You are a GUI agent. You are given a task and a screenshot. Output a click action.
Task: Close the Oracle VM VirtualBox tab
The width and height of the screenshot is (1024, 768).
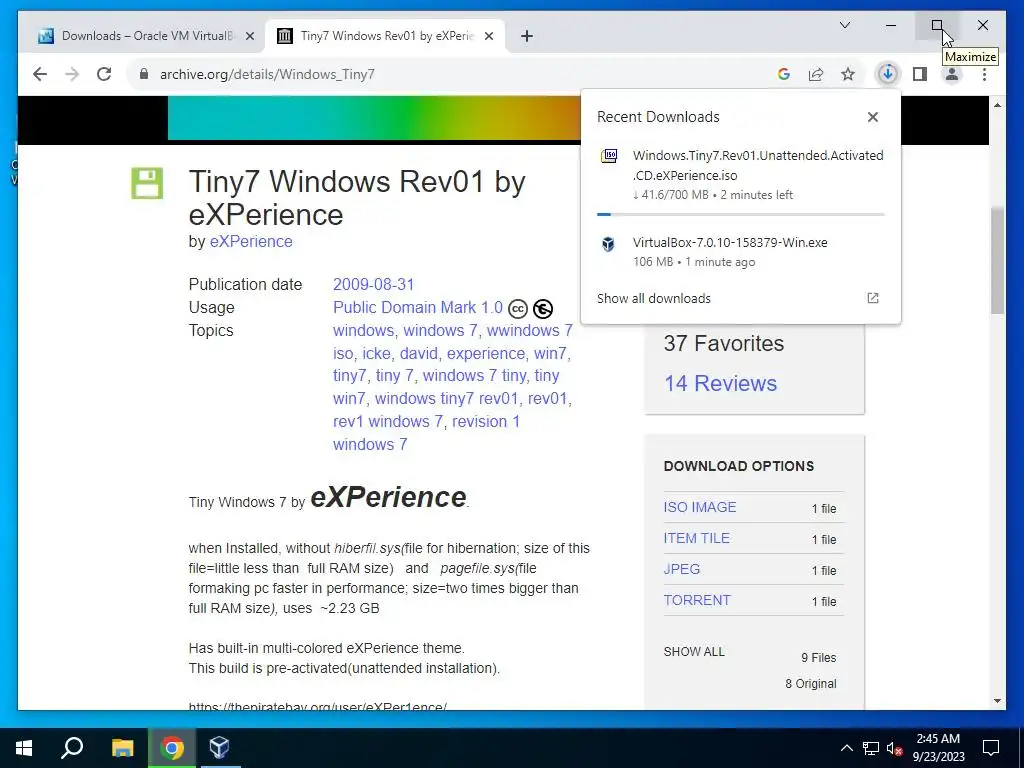coord(249,37)
